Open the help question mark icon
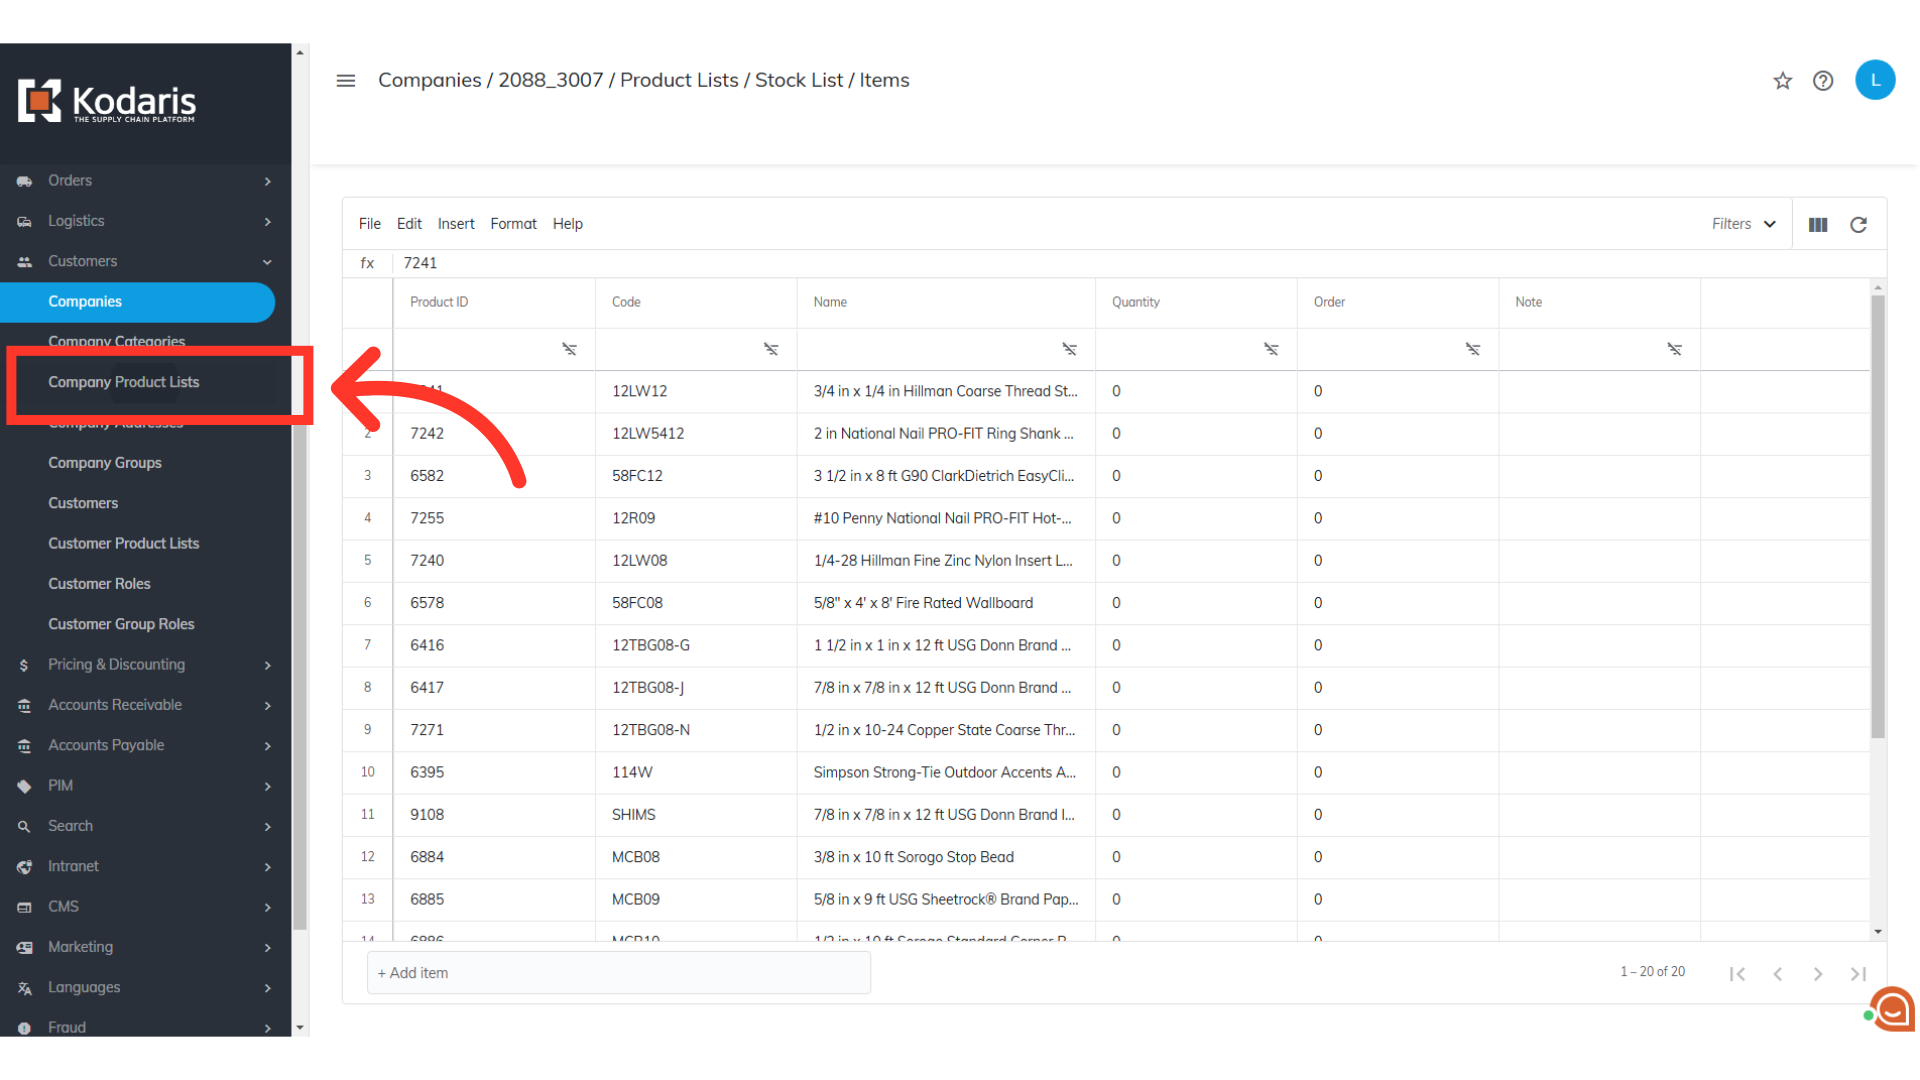Image resolution: width=1920 pixels, height=1080 pixels. (x=1823, y=81)
